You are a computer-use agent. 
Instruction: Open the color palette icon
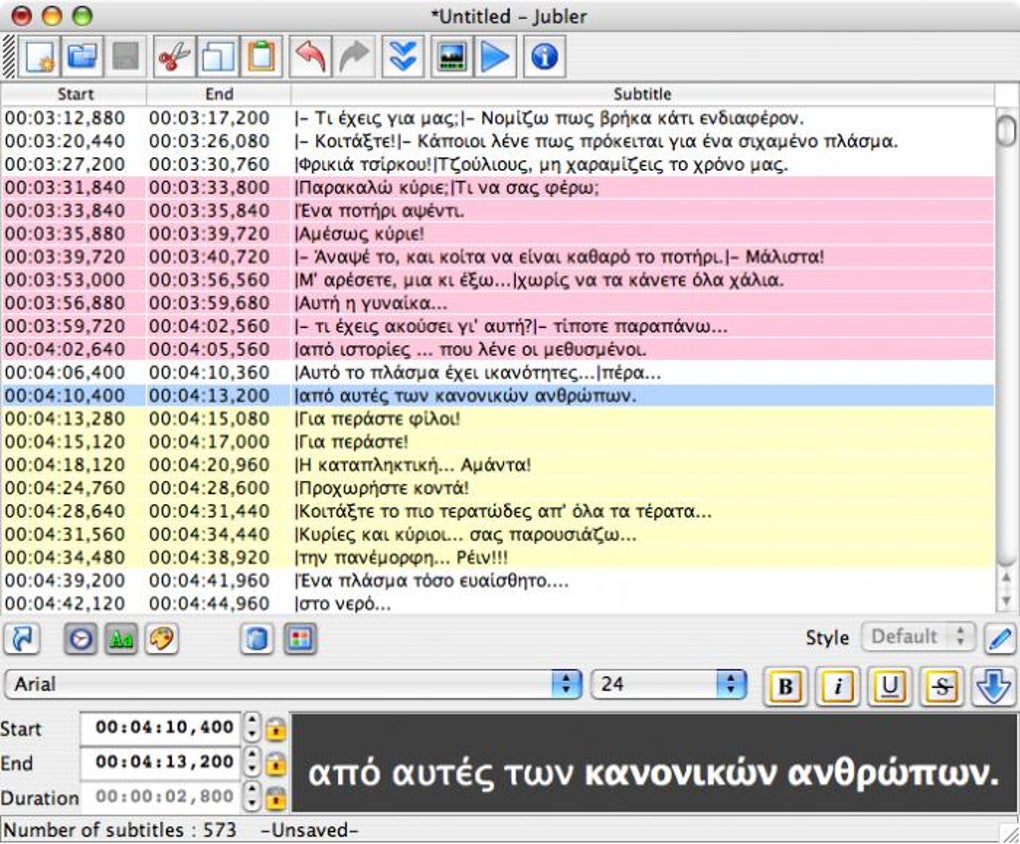(x=161, y=639)
